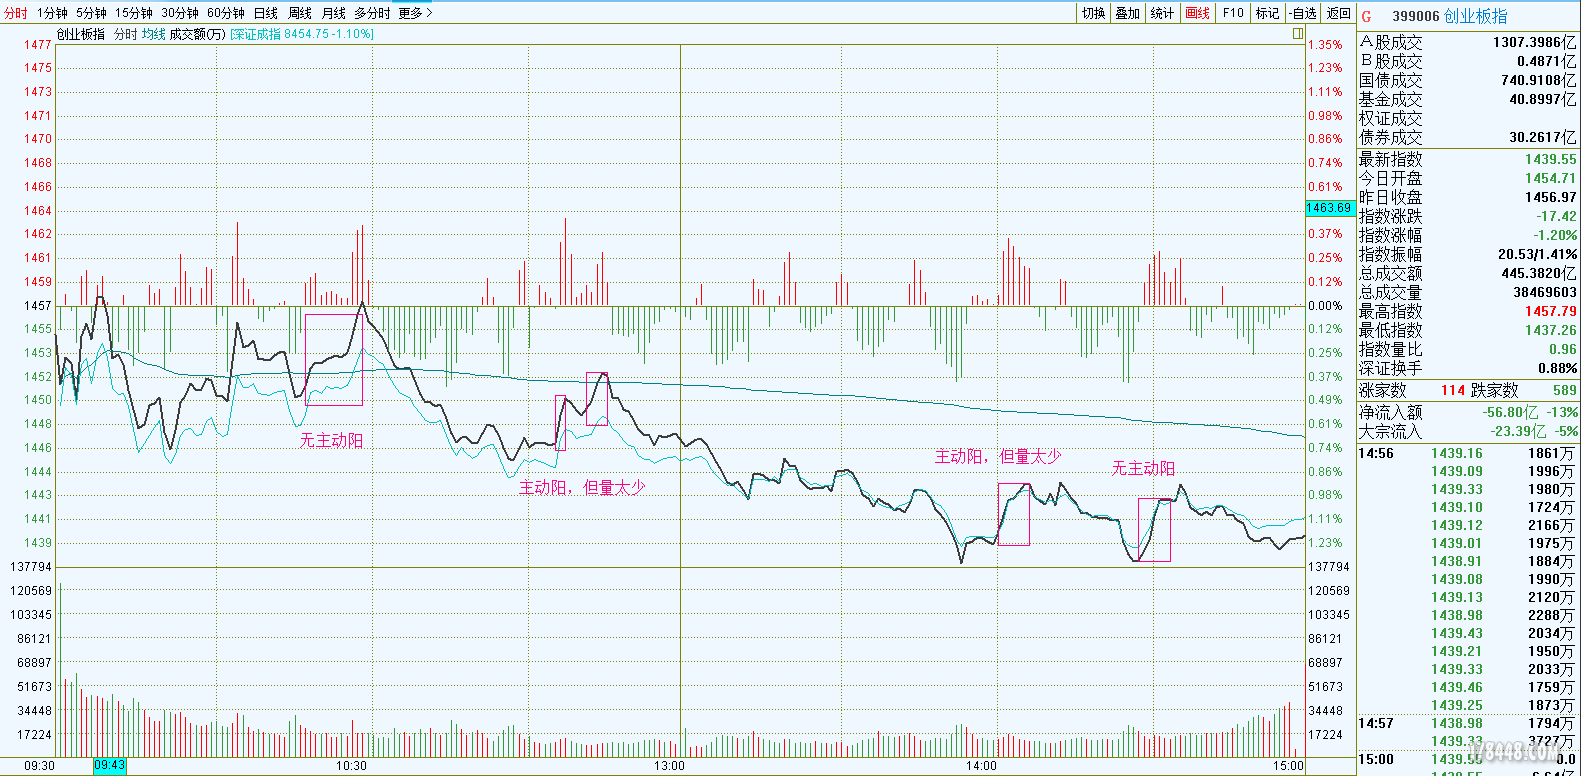Click the 均线 average line legend
Screen dimensions: 1581x776
(x=153, y=34)
